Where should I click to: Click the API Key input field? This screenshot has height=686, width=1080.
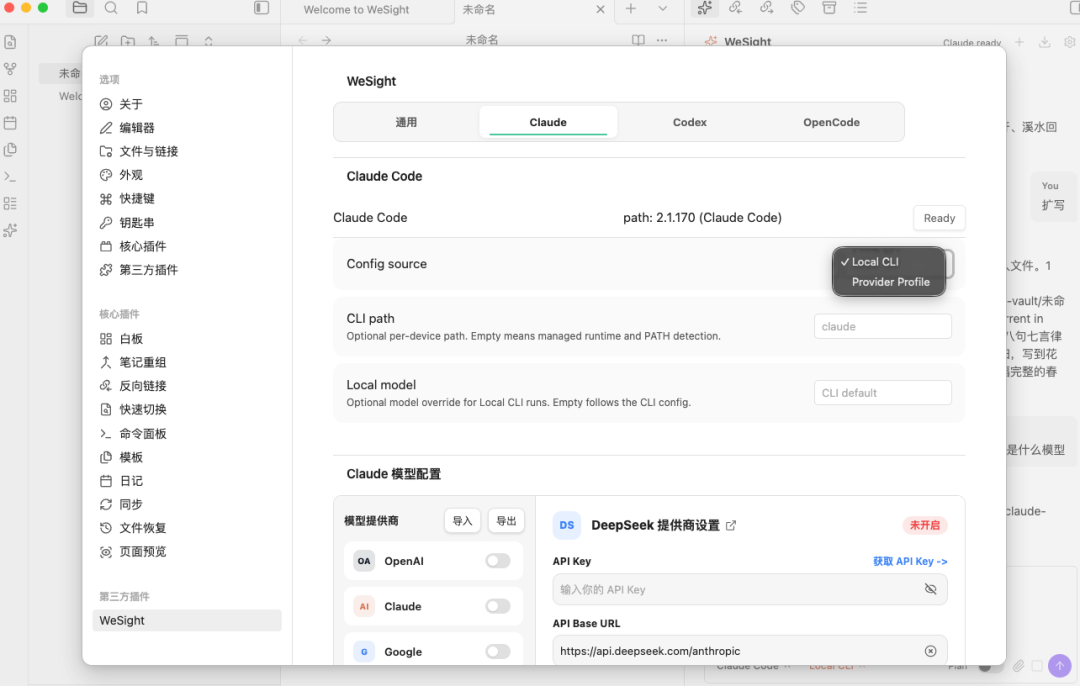tap(749, 590)
